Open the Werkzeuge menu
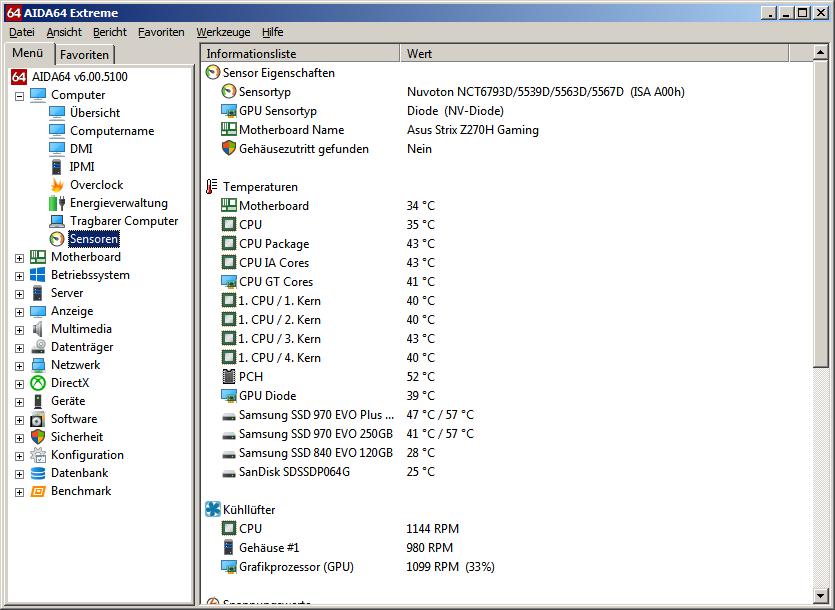 point(223,32)
